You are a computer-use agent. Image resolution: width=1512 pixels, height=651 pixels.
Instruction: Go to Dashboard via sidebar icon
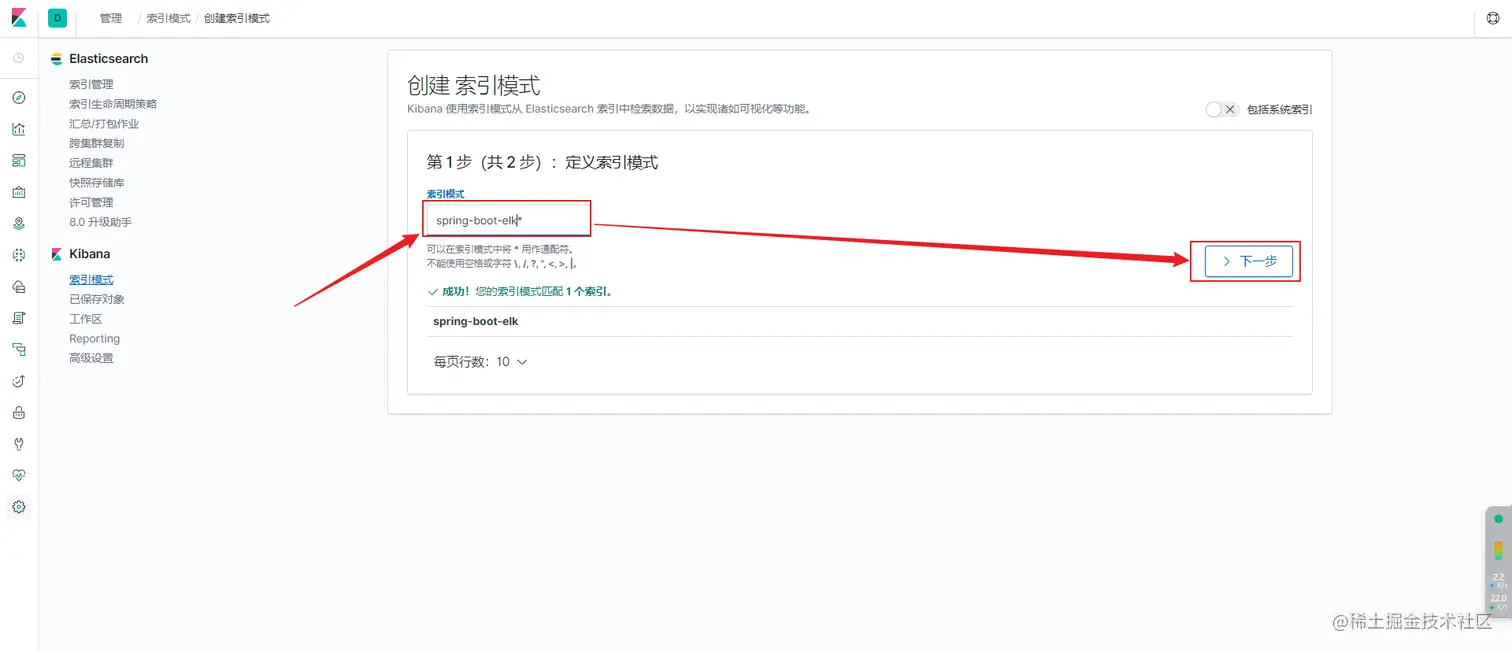(x=18, y=161)
